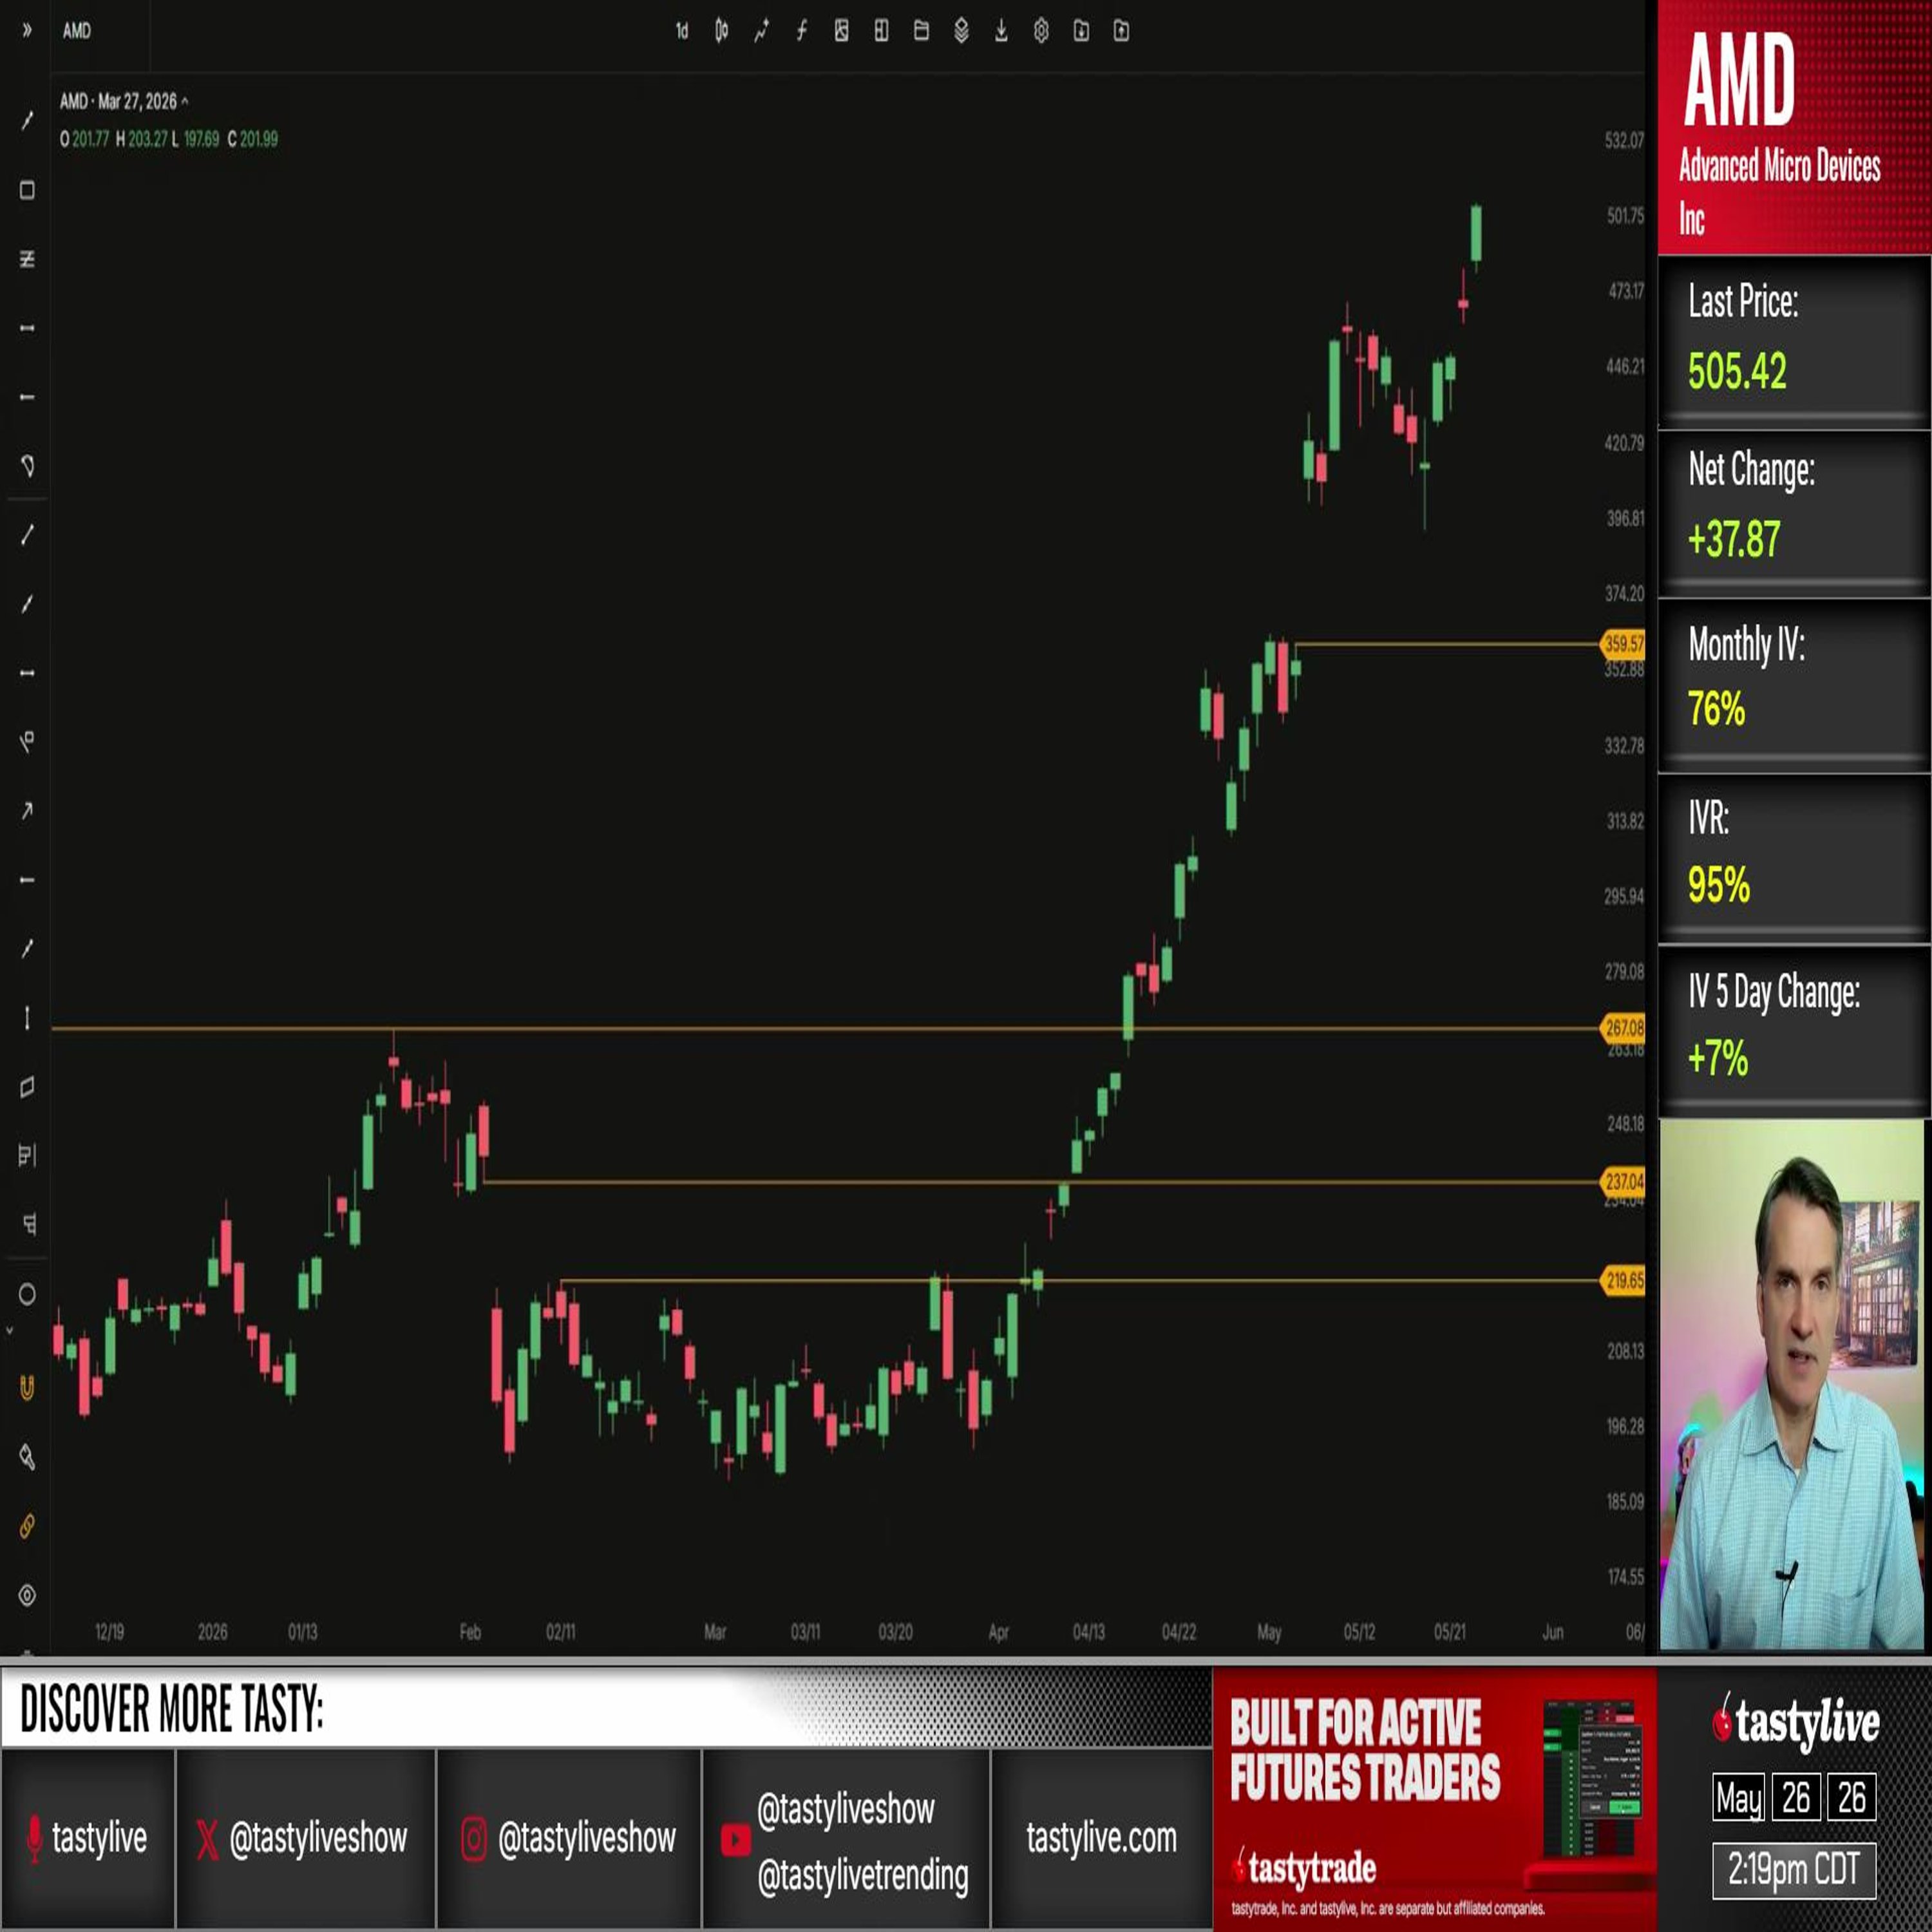Screen dimensions: 1932x1932
Task: Click the Monthly IV 76% value
Action: [1716, 710]
